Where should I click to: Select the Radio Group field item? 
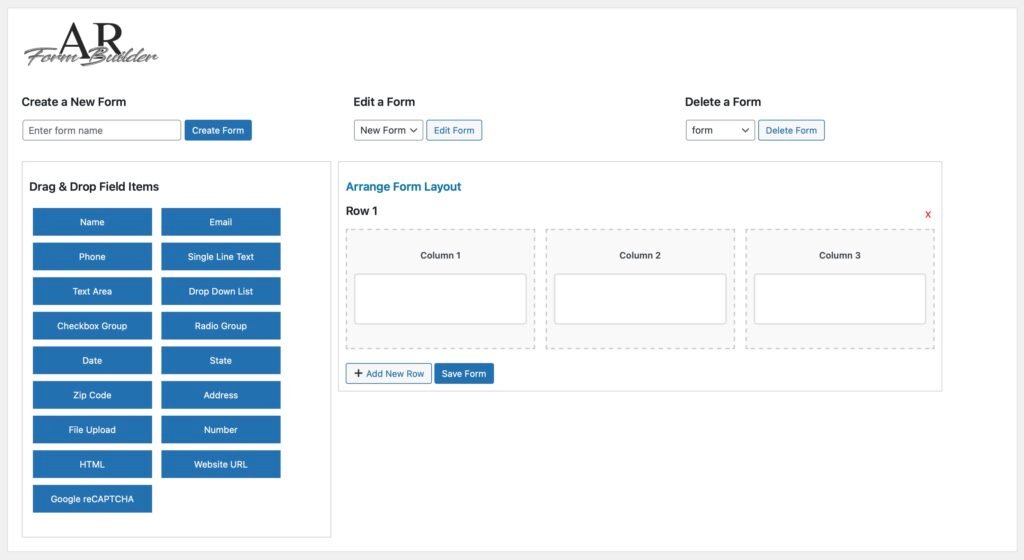(x=221, y=326)
